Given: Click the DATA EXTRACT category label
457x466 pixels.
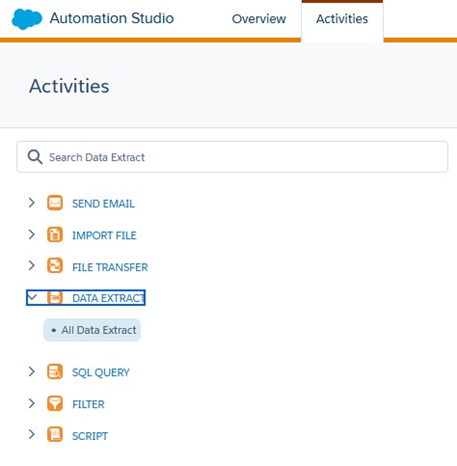Looking at the screenshot, I should click(108, 298).
